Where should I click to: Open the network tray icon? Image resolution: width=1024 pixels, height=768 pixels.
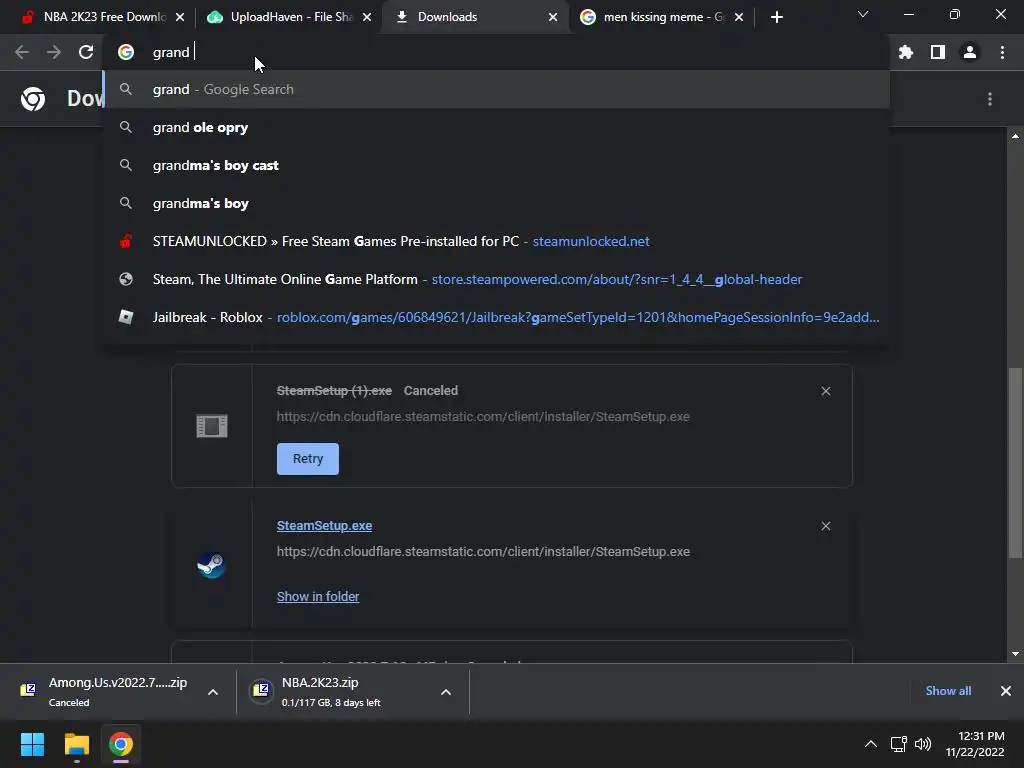tap(899, 744)
